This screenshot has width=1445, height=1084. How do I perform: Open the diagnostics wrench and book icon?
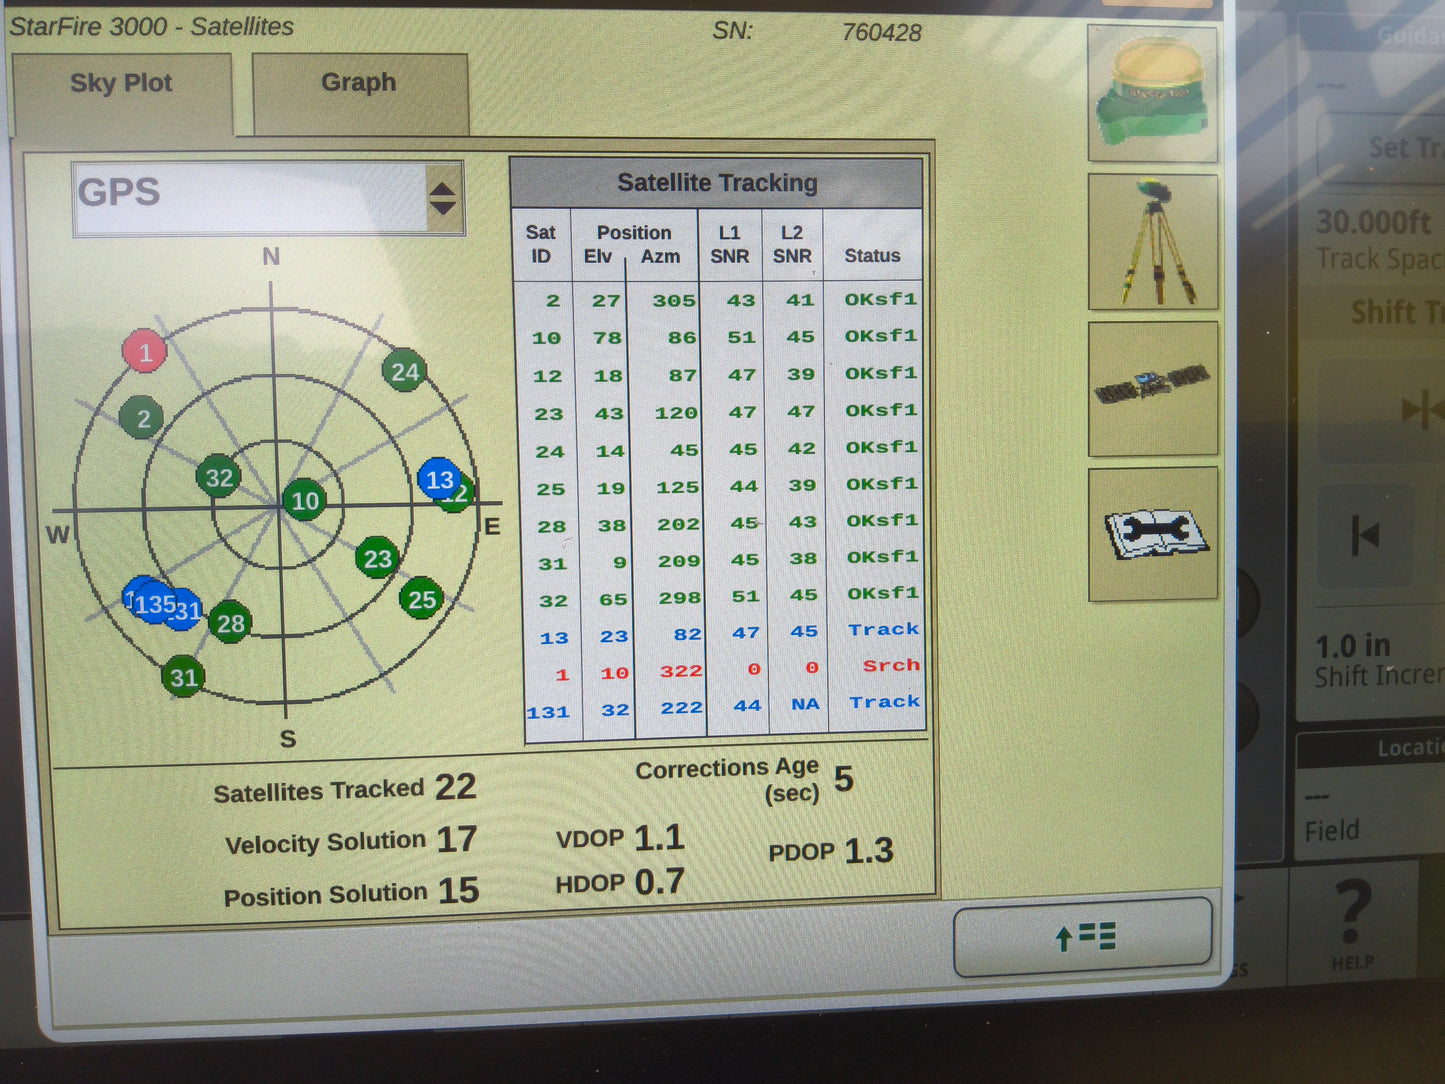click(x=1153, y=534)
